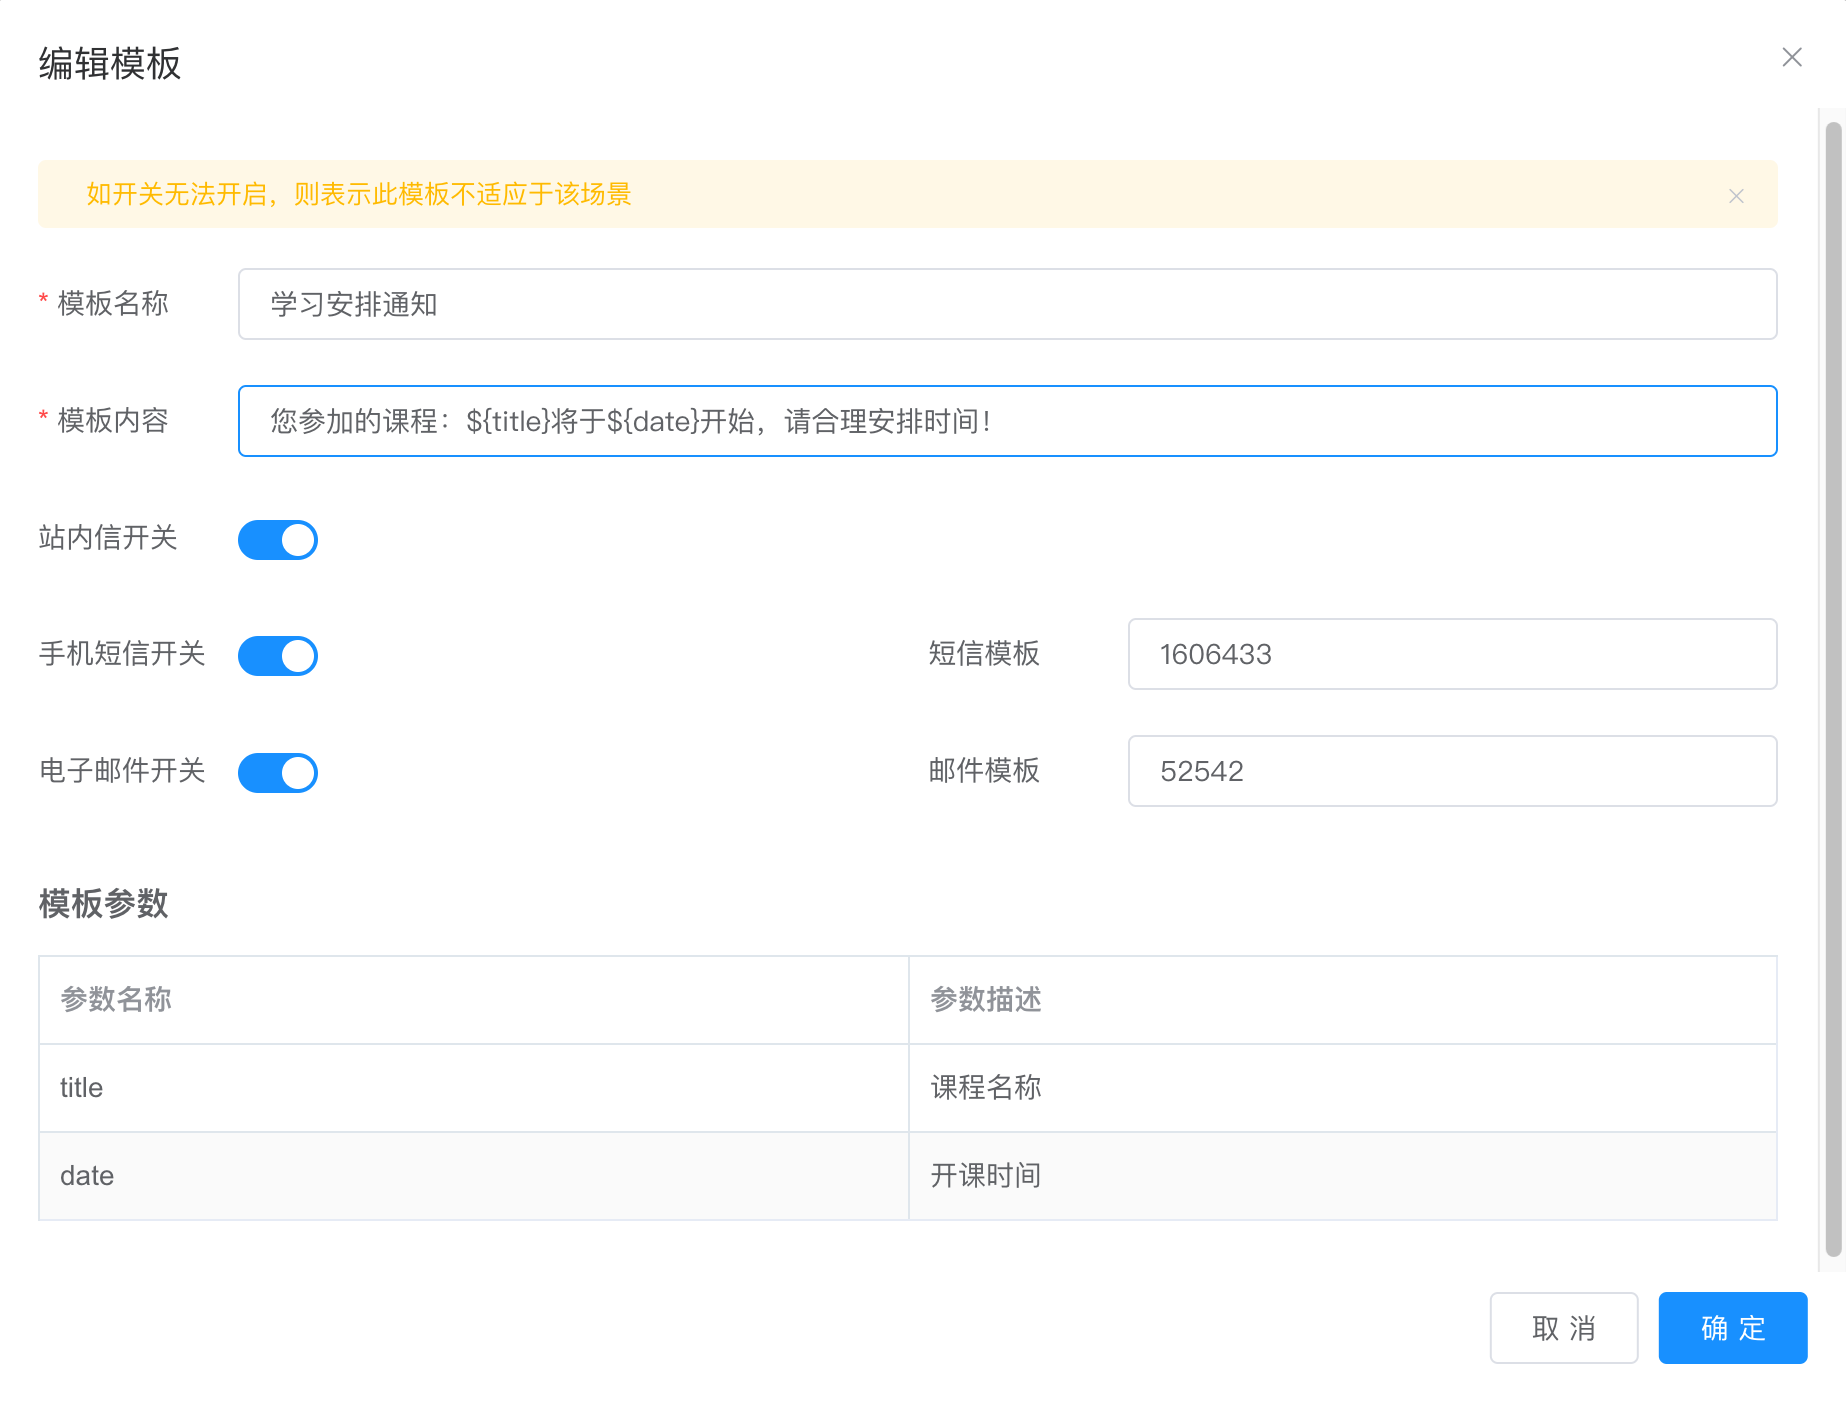Click the 模板内容 label

(113, 421)
